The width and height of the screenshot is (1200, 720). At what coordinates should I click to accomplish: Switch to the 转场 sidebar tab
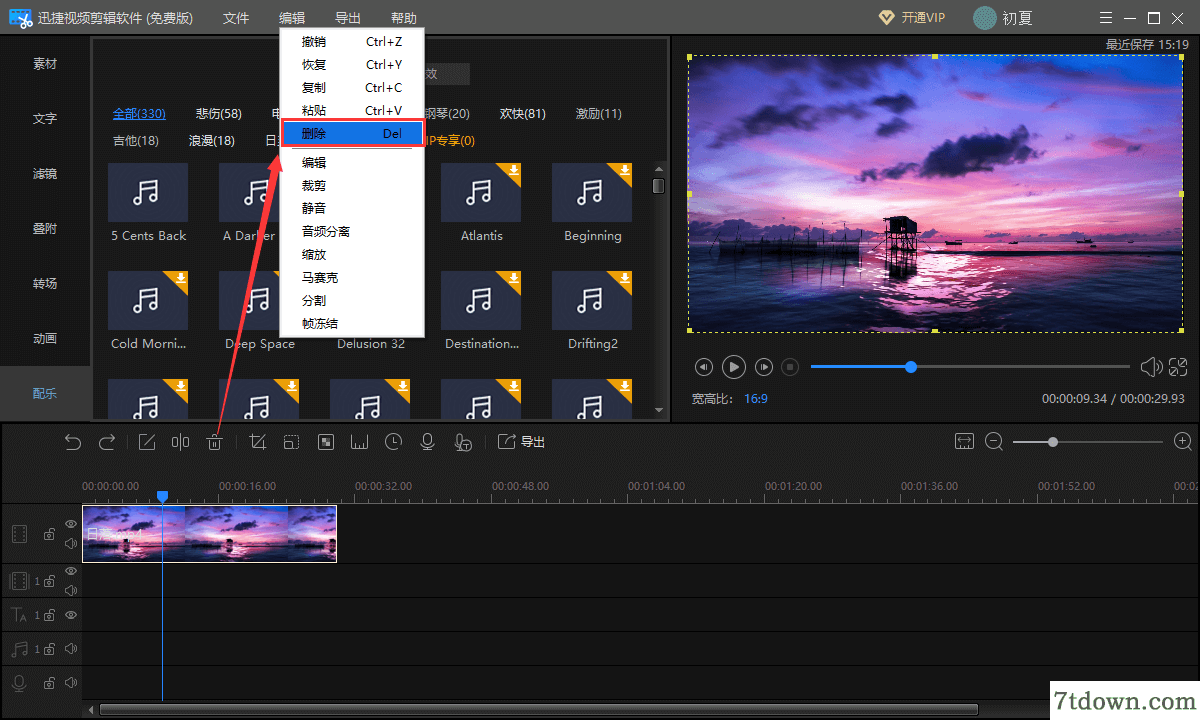(45, 283)
